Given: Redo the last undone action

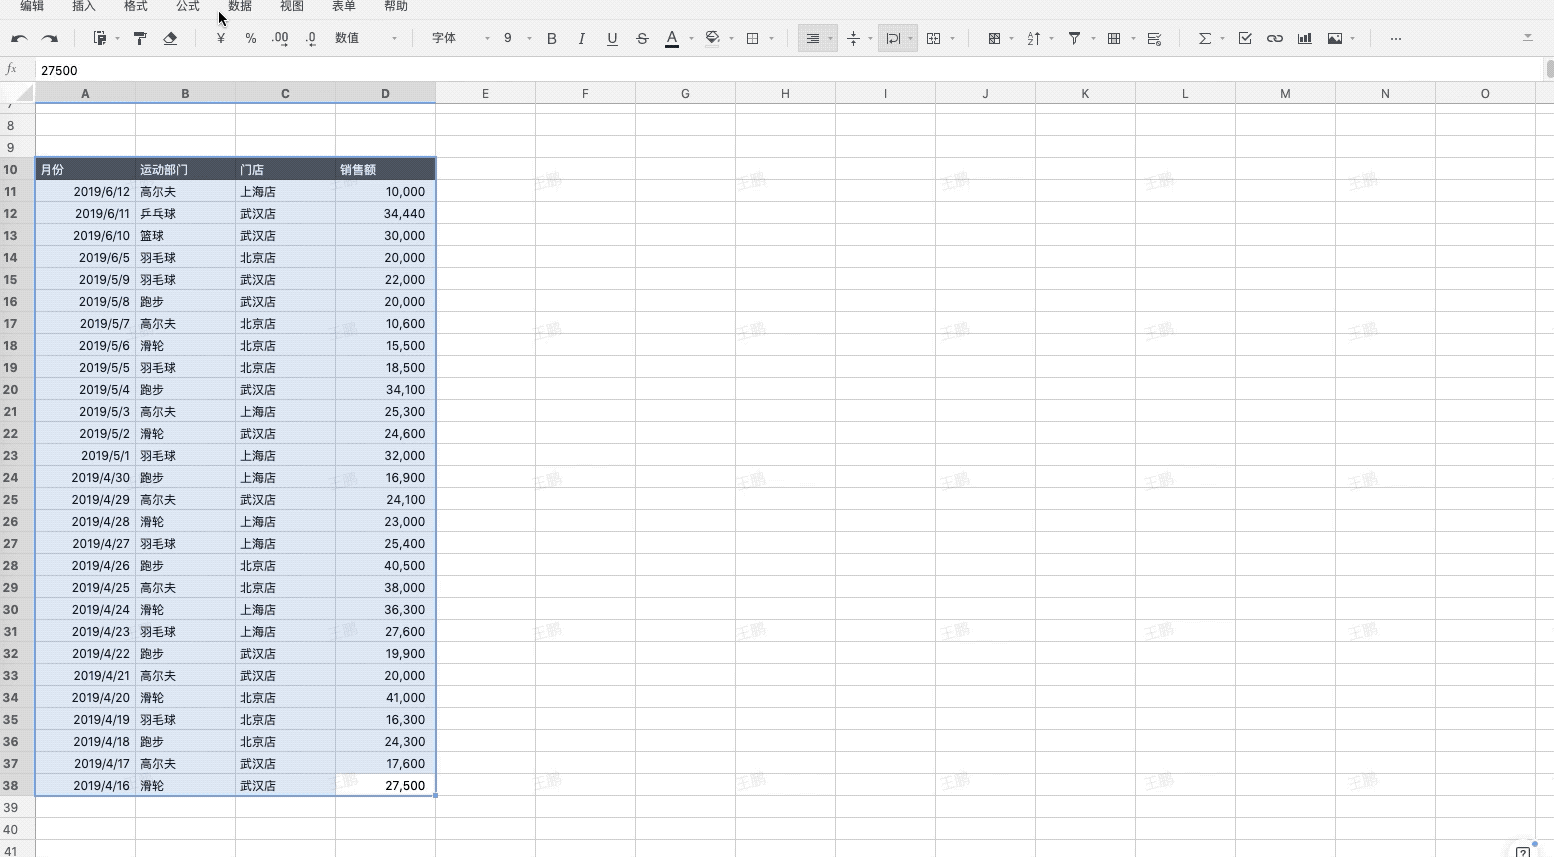Looking at the screenshot, I should click(50, 39).
